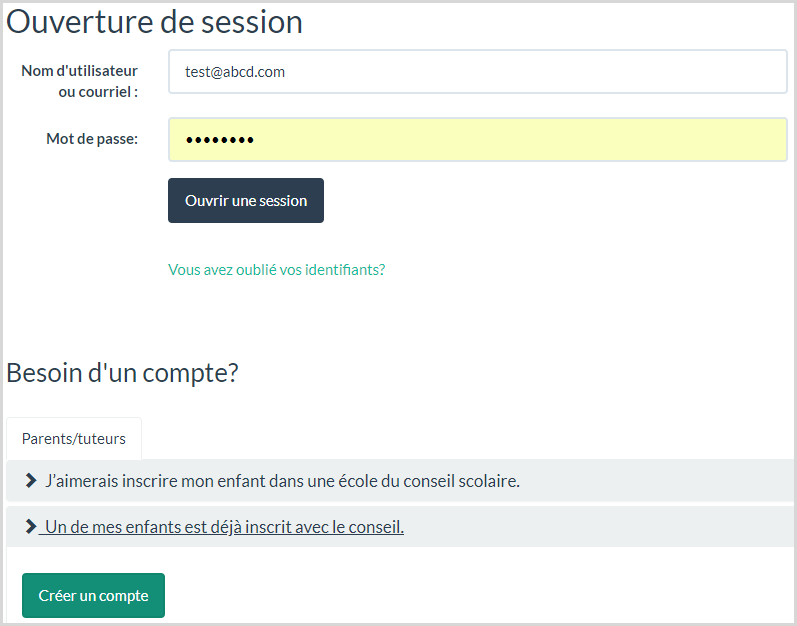The image size is (797, 626).
Task: Click the "Mot de passe" label
Action: pyautogui.click(x=92, y=139)
